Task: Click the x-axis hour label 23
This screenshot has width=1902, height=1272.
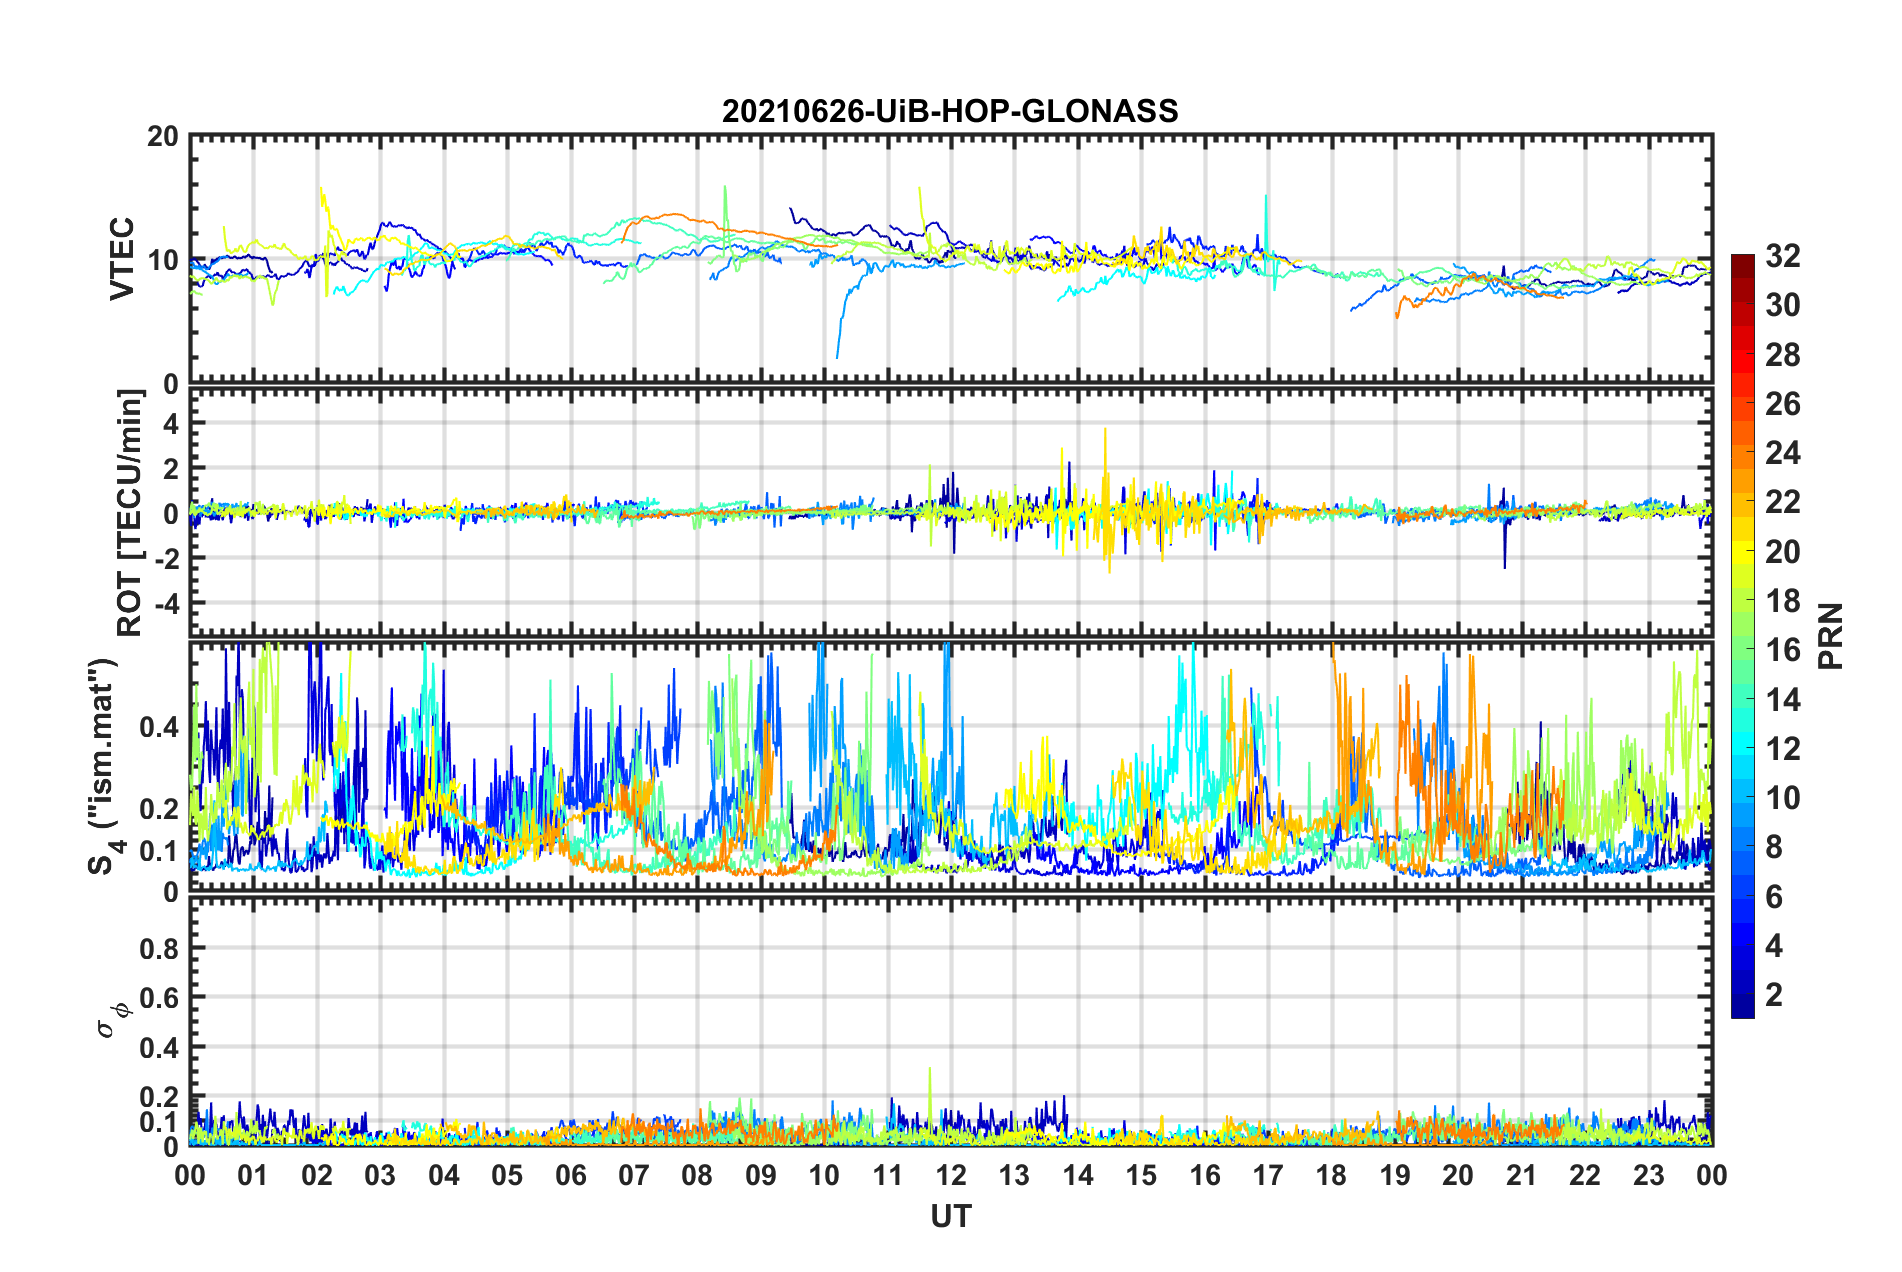Action: [1649, 1175]
